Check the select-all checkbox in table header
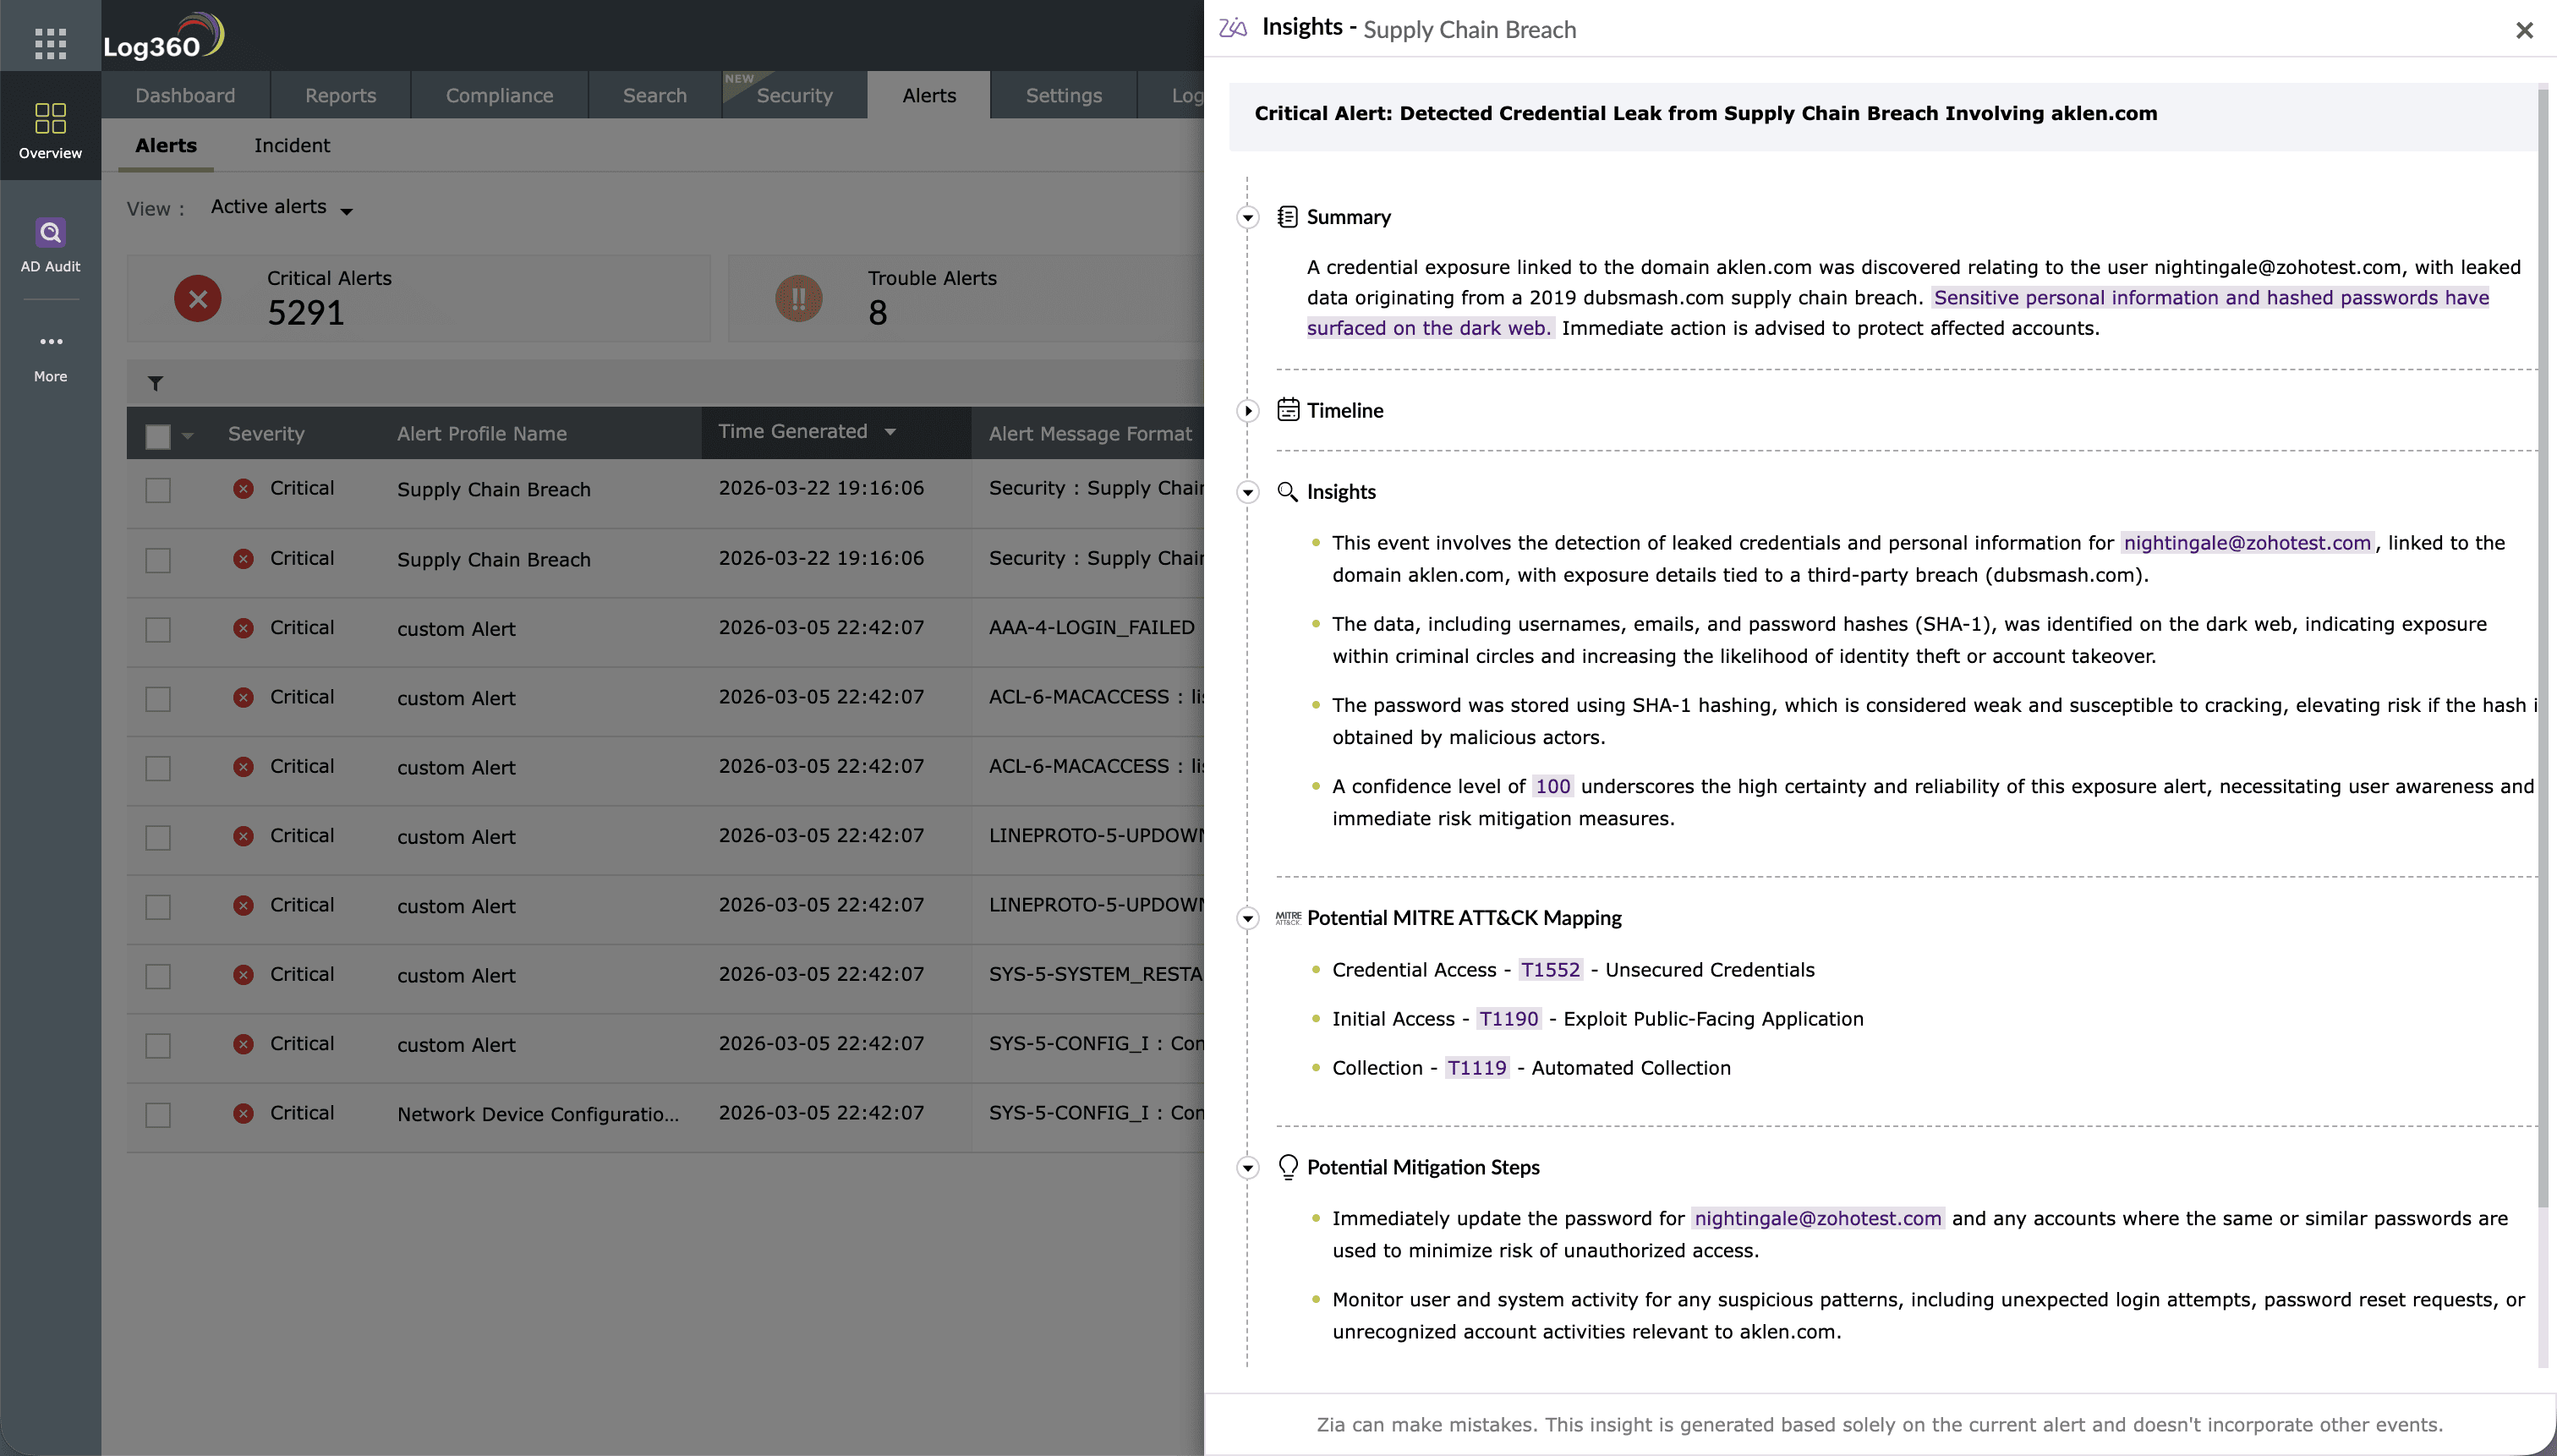The height and width of the screenshot is (1456, 2557). click(158, 436)
